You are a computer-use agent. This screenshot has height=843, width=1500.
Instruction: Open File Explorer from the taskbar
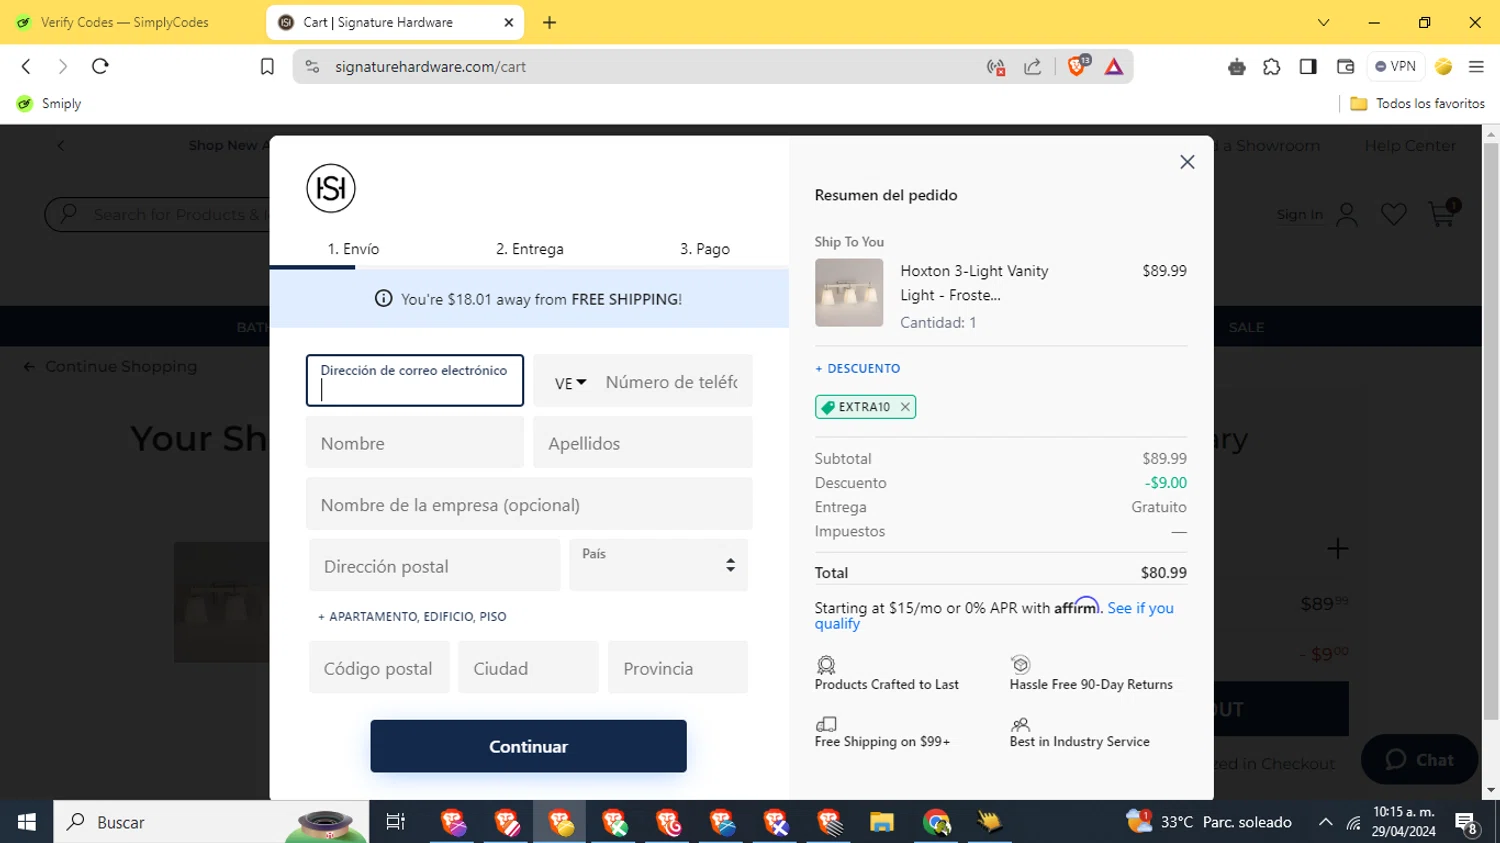tap(882, 822)
